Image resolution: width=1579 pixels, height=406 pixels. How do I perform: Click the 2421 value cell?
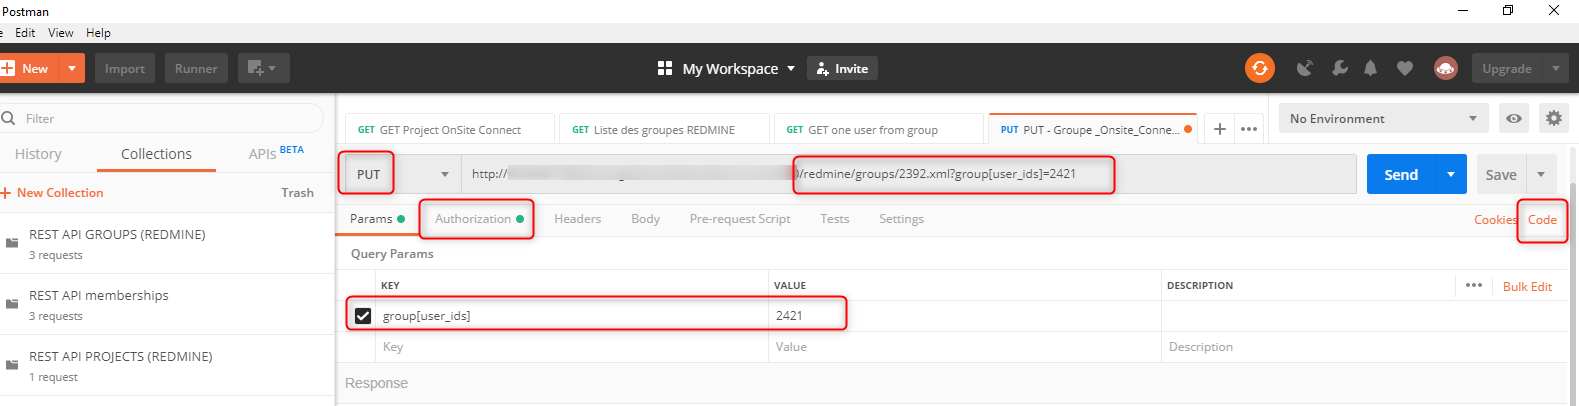964,315
